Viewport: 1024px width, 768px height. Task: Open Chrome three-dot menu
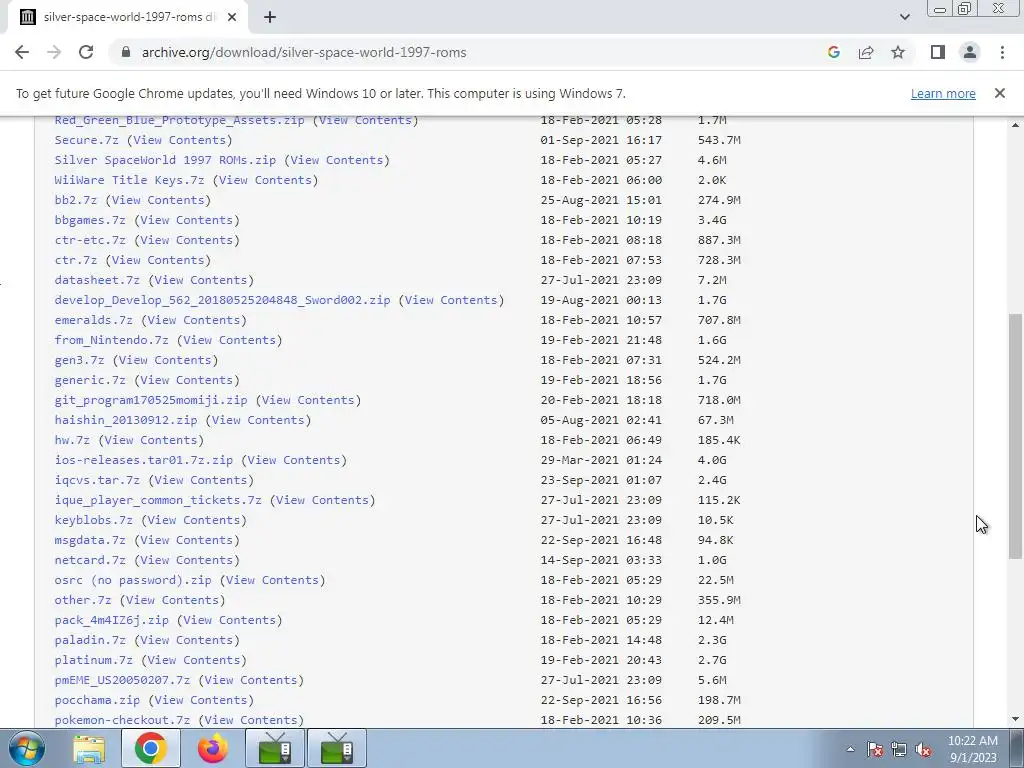(1002, 52)
